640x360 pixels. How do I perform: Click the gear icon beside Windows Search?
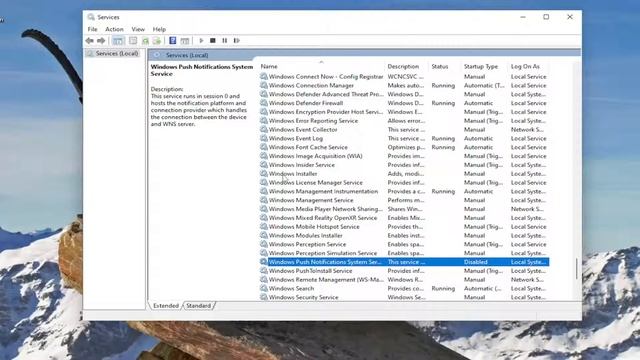coord(264,288)
